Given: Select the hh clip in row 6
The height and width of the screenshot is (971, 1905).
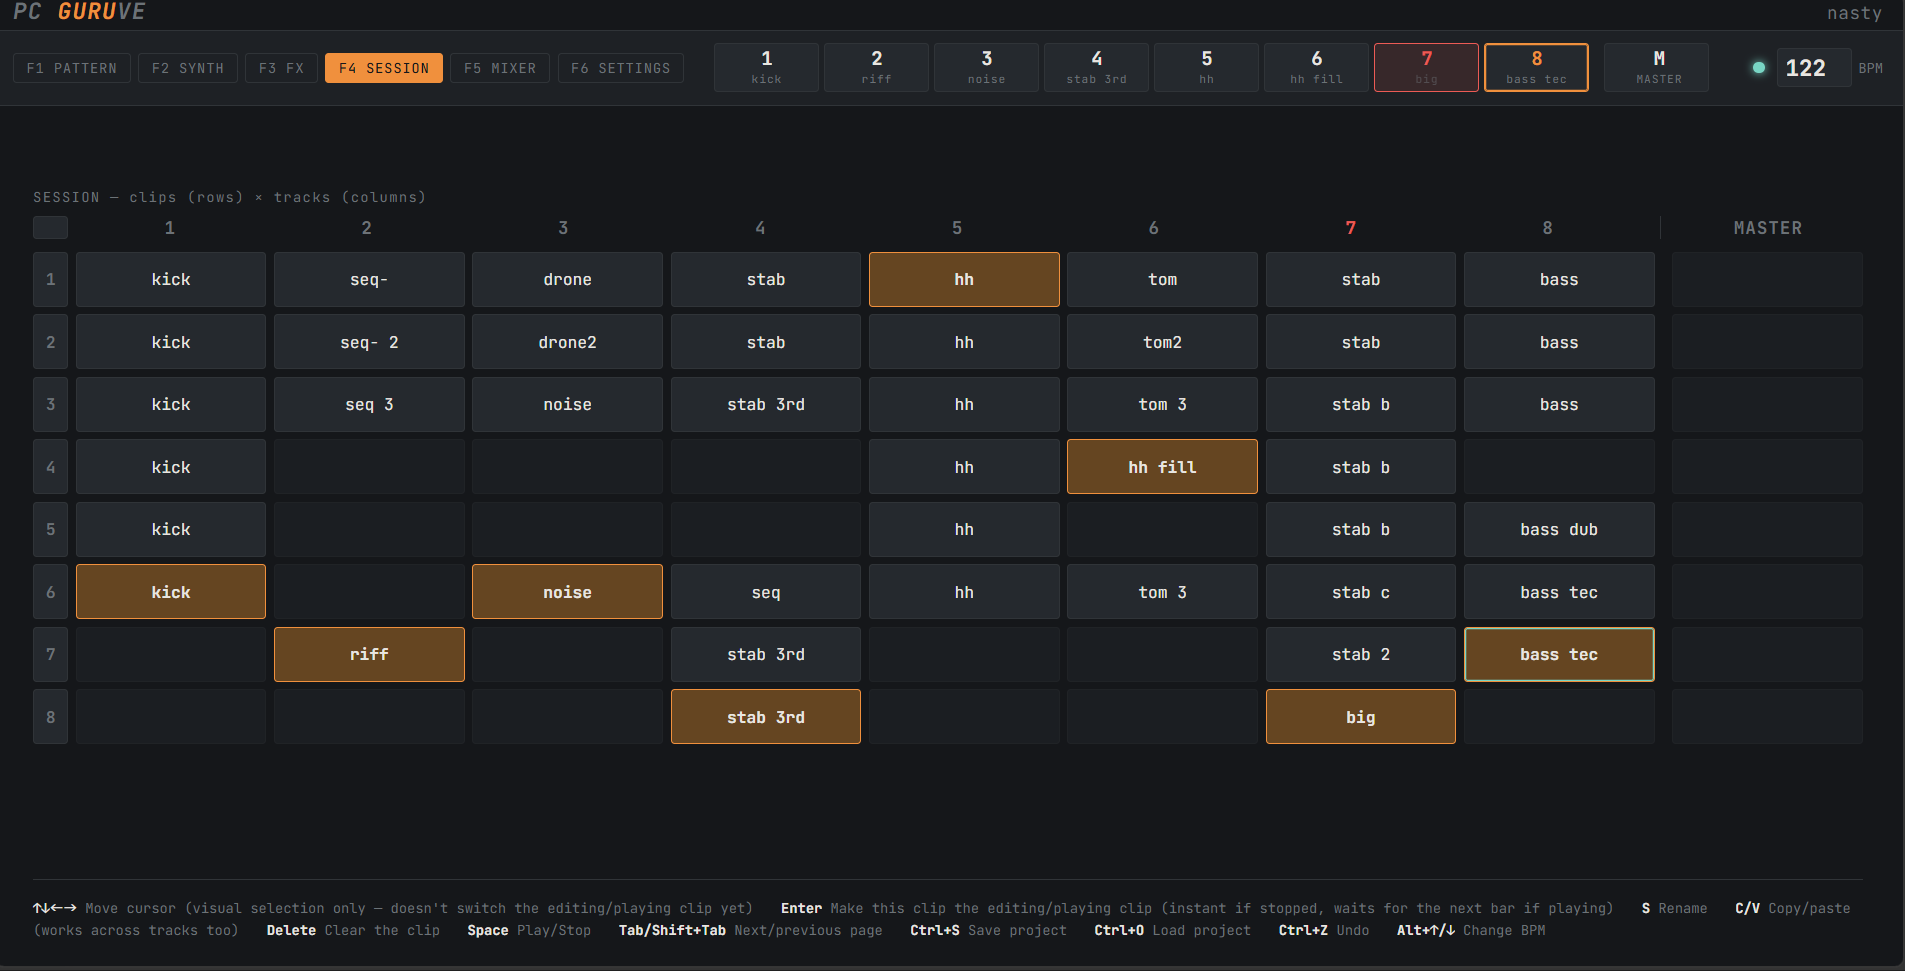Looking at the screenshot, I should coord(964,592).
